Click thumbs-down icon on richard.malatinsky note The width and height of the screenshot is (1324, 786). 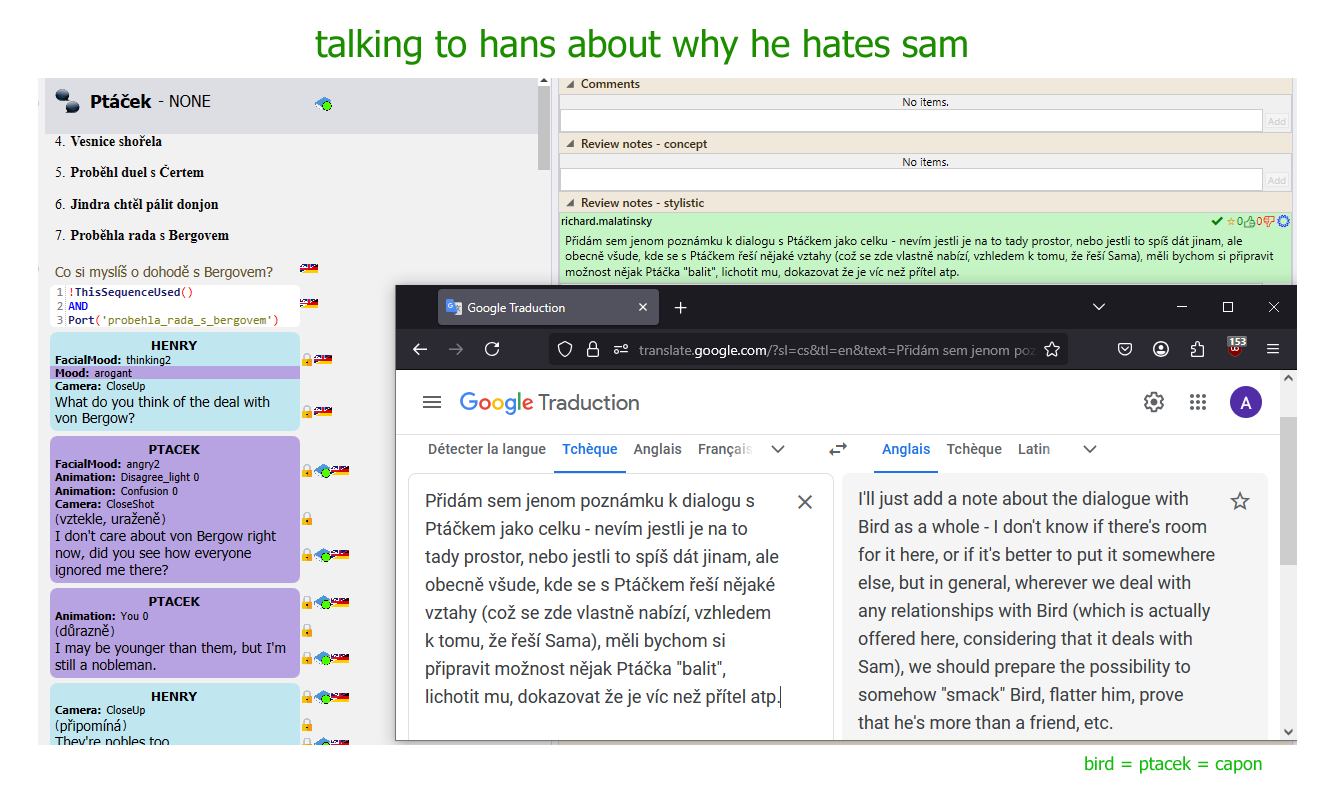click(x=1268, y=221)
